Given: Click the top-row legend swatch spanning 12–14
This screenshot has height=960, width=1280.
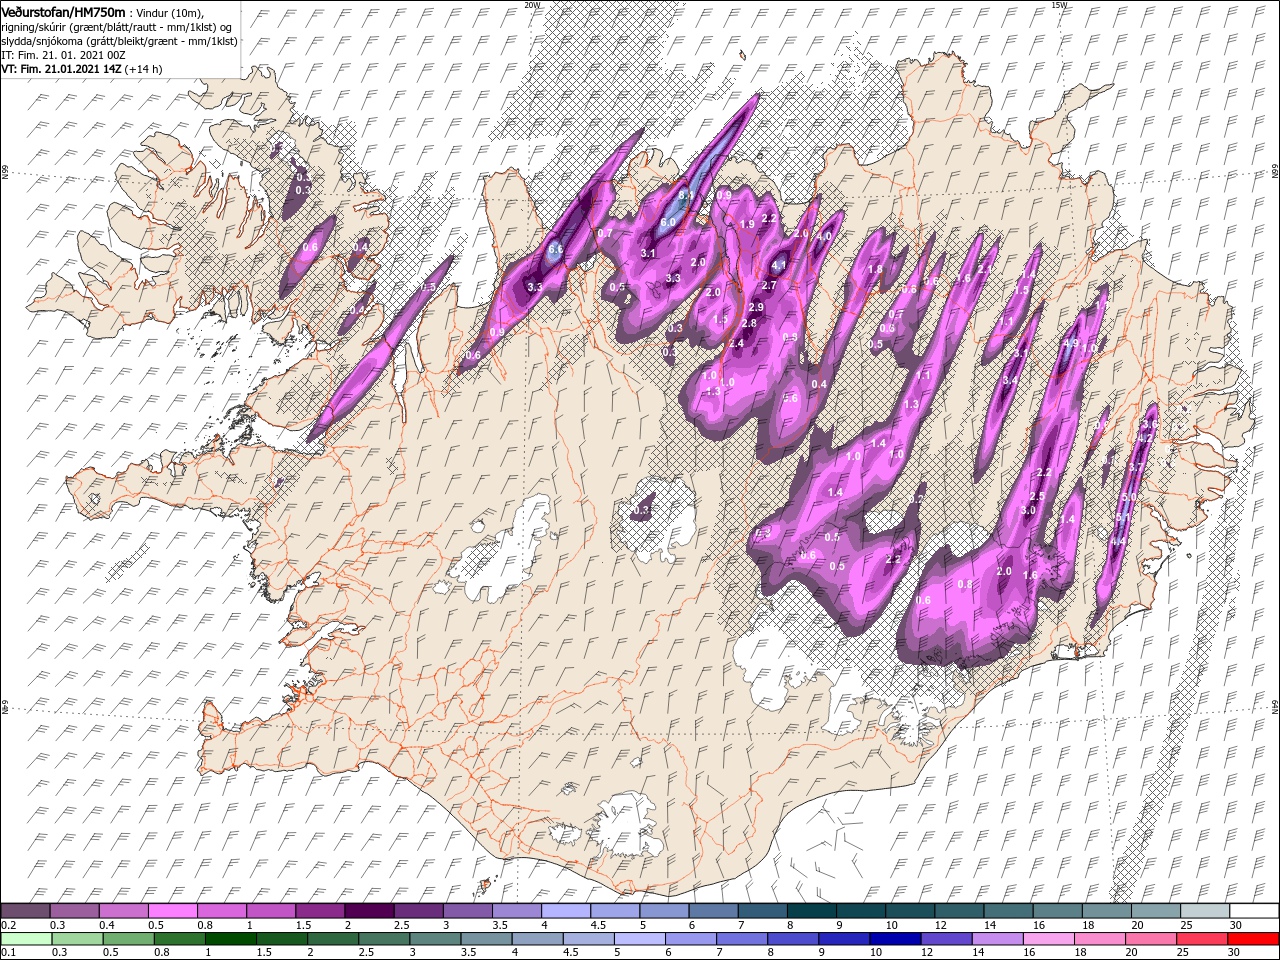Looking at the screenshot, I should (x=959, y=911).
